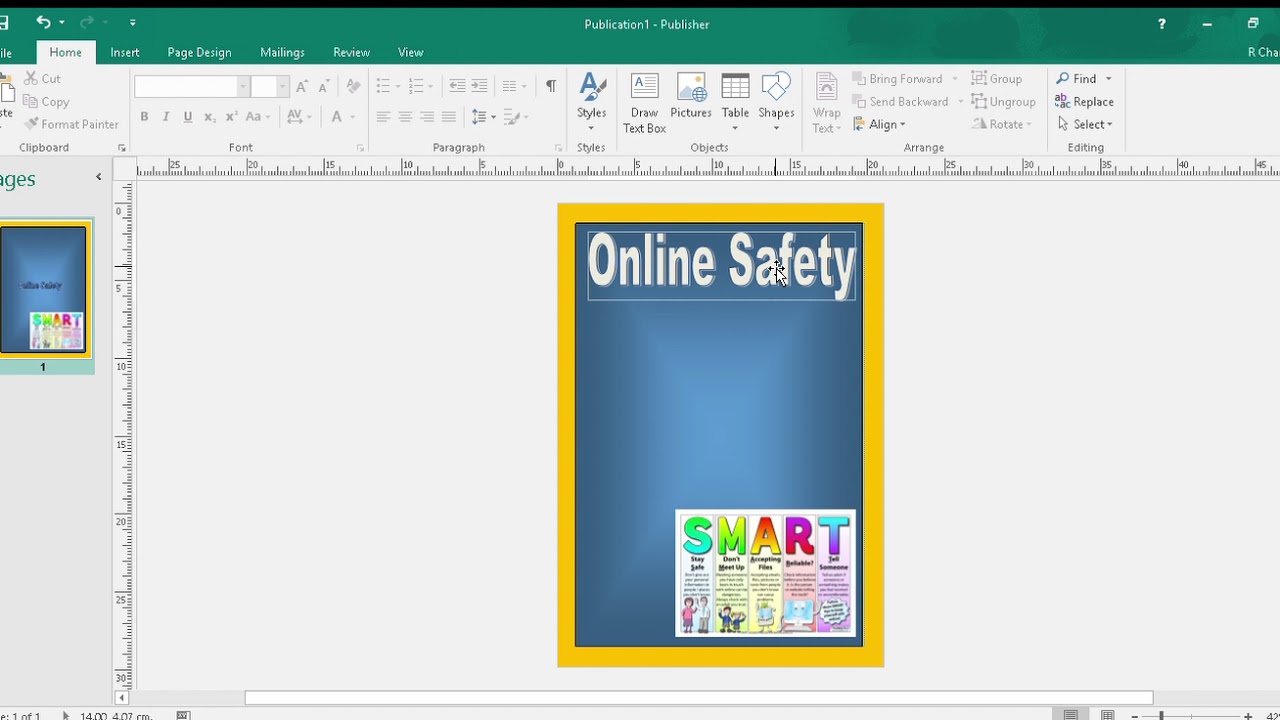Viewport: 1280px width, 720px height.
Task: Click the Online Safety title text box
Action: [721, 265]
